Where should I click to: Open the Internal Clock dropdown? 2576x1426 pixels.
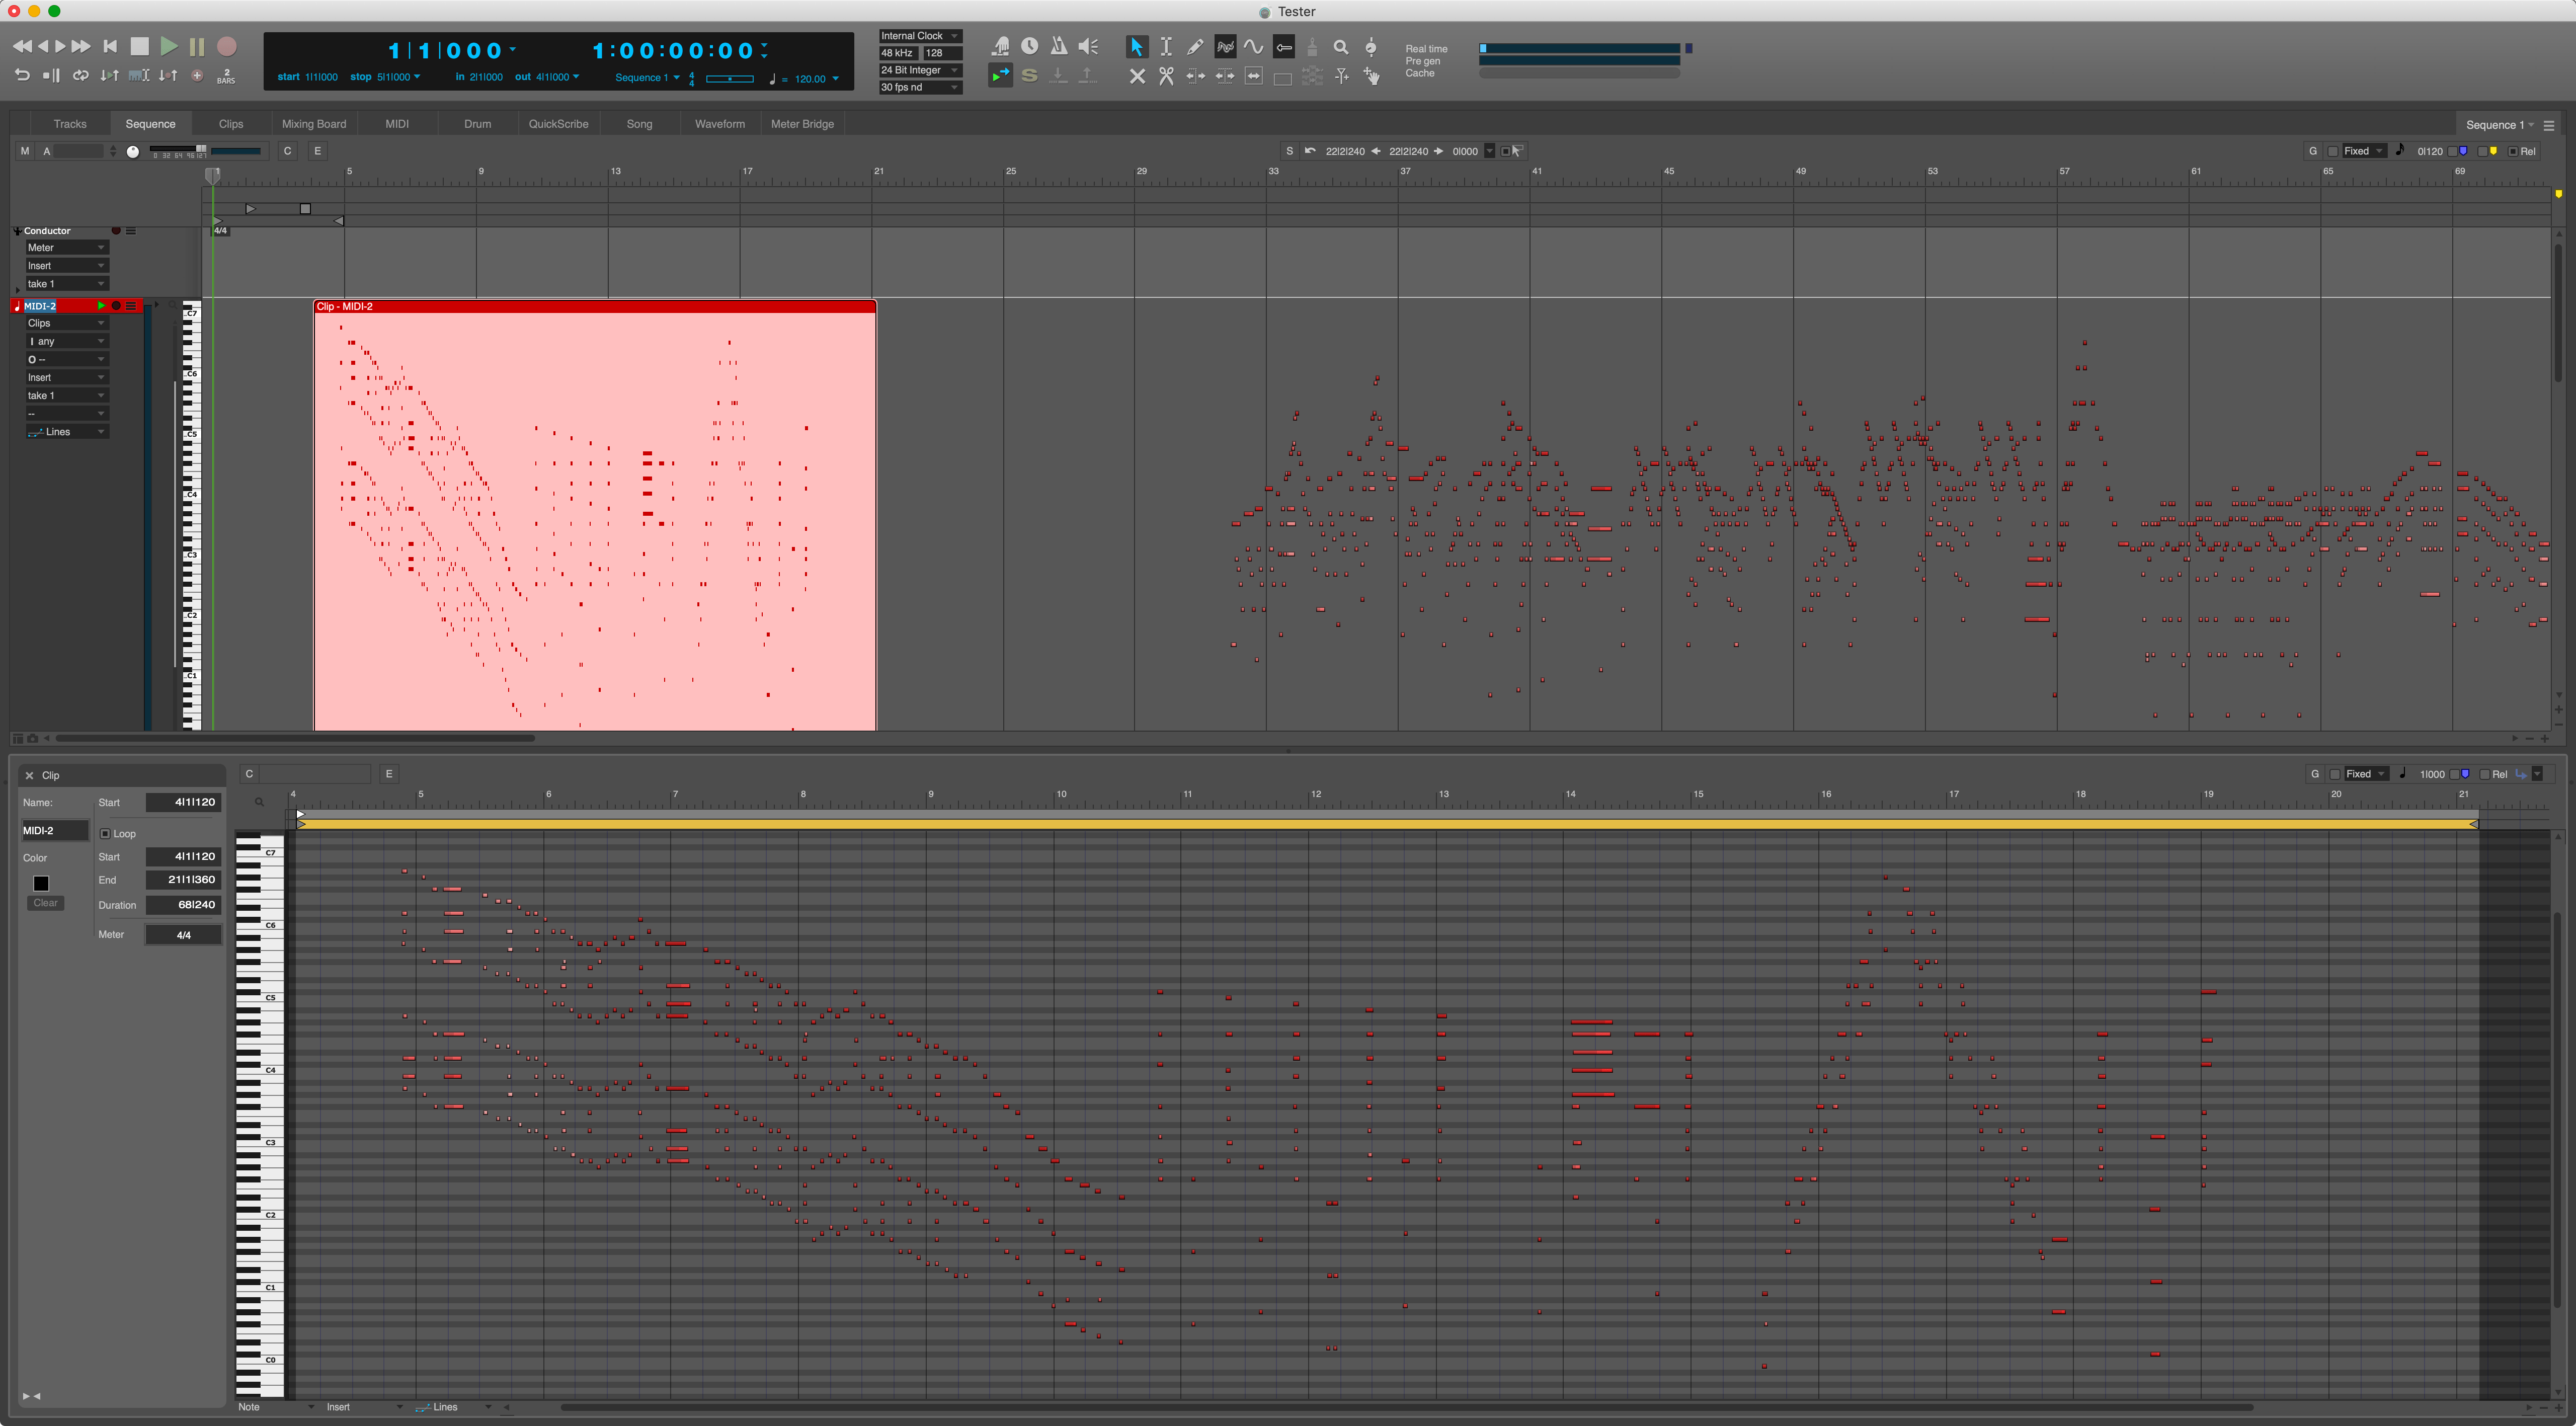[918, 35]
